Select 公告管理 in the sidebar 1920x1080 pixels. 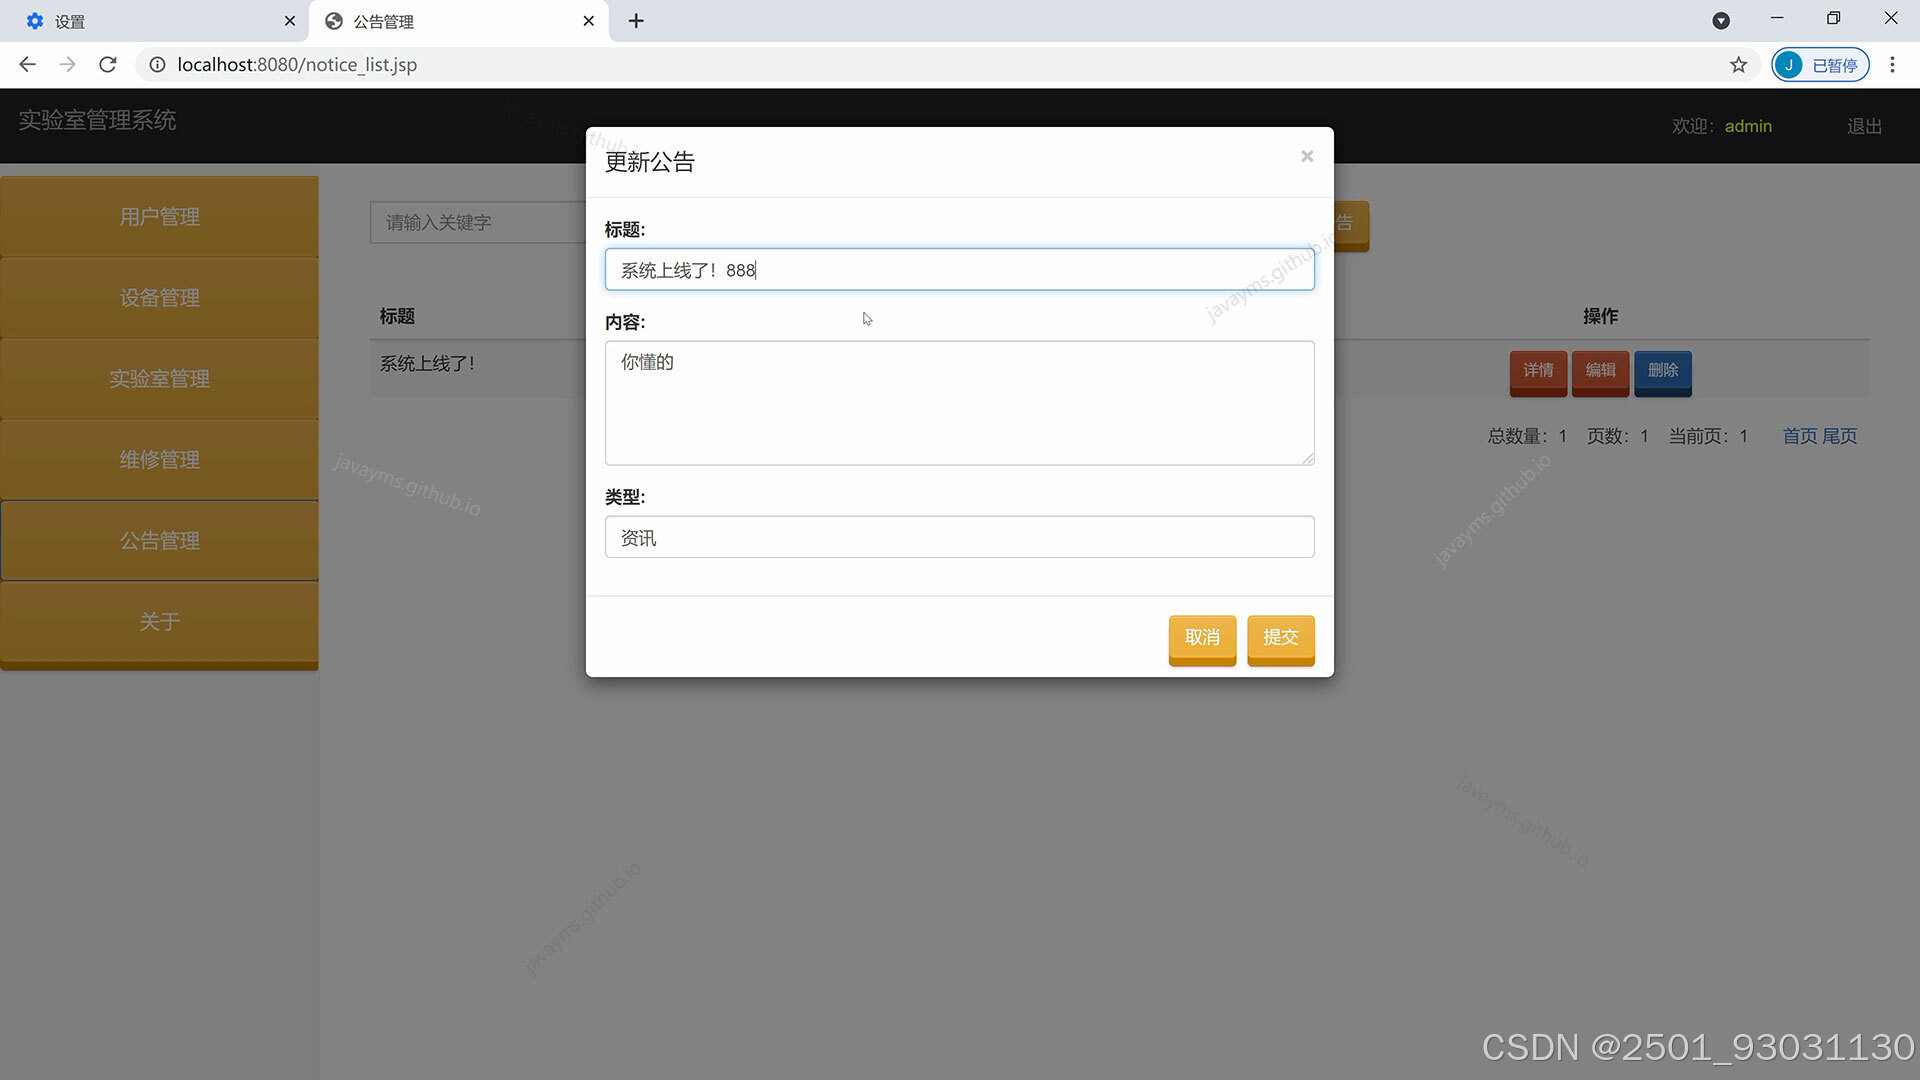[x=160, y=541]
